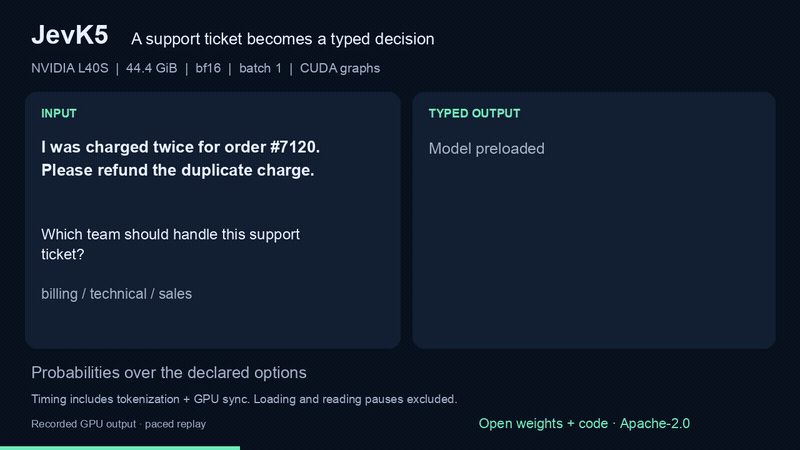The height and width of the screenshot is (450, 800).
Task: Click the JevK5 title
Action: click(x=69, y=36)
